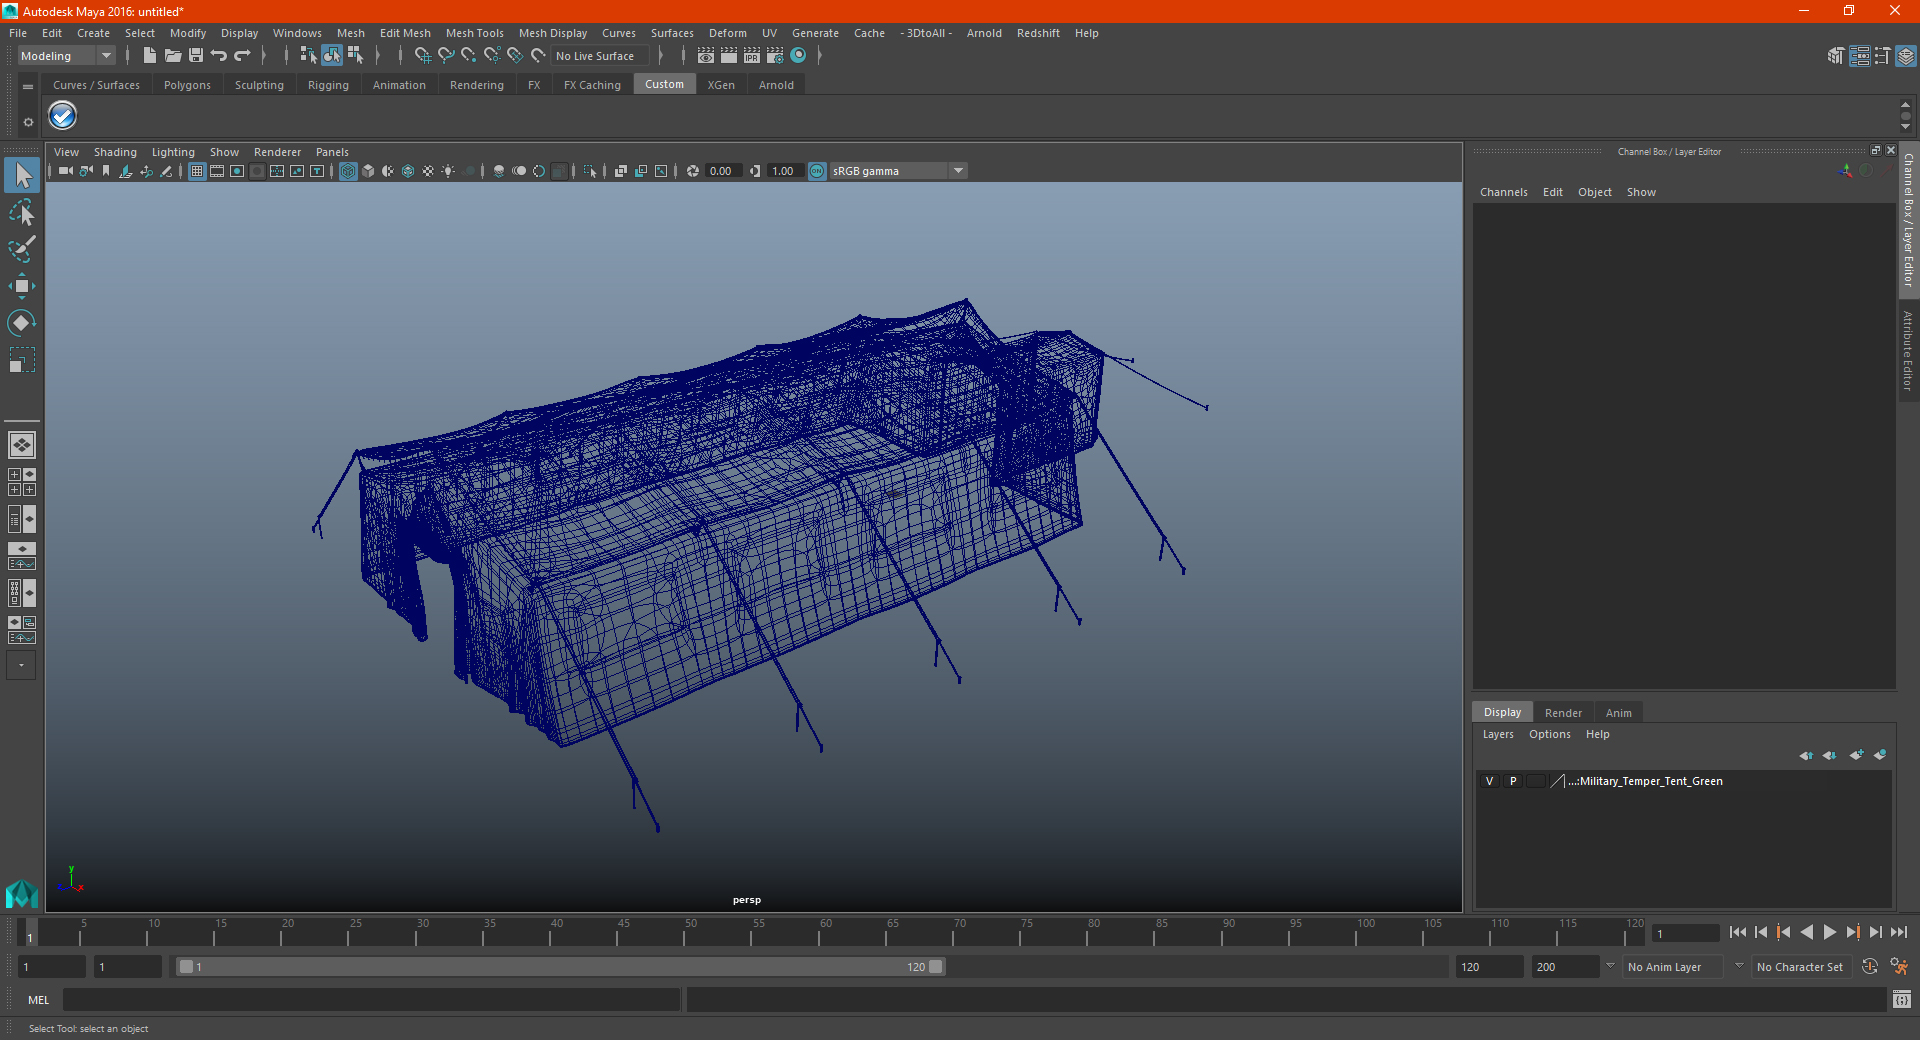1920x1040 pixels.
Task: Toggle the viewport grid display button
Action: (197, 171)
